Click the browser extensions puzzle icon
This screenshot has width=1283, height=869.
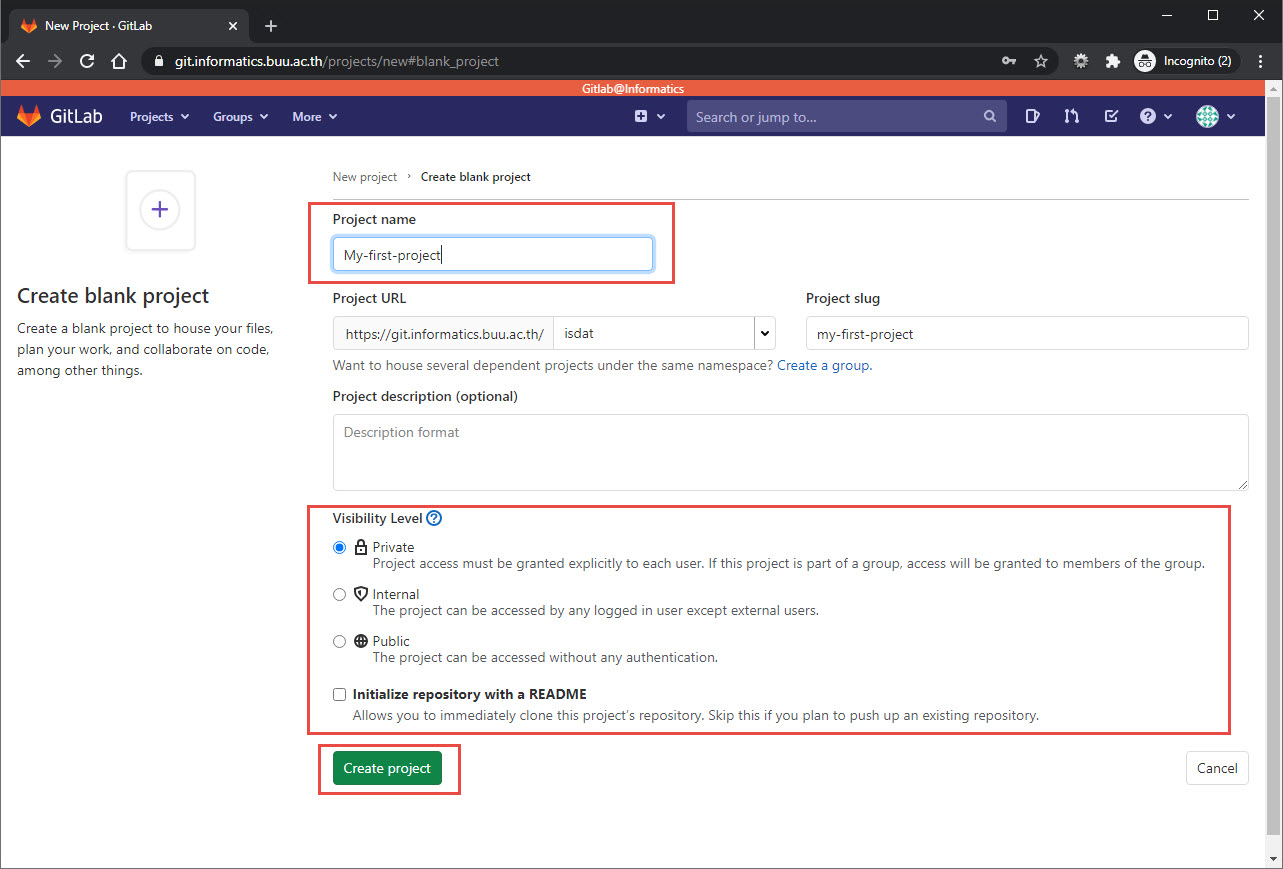click(x=1112, y=61)
